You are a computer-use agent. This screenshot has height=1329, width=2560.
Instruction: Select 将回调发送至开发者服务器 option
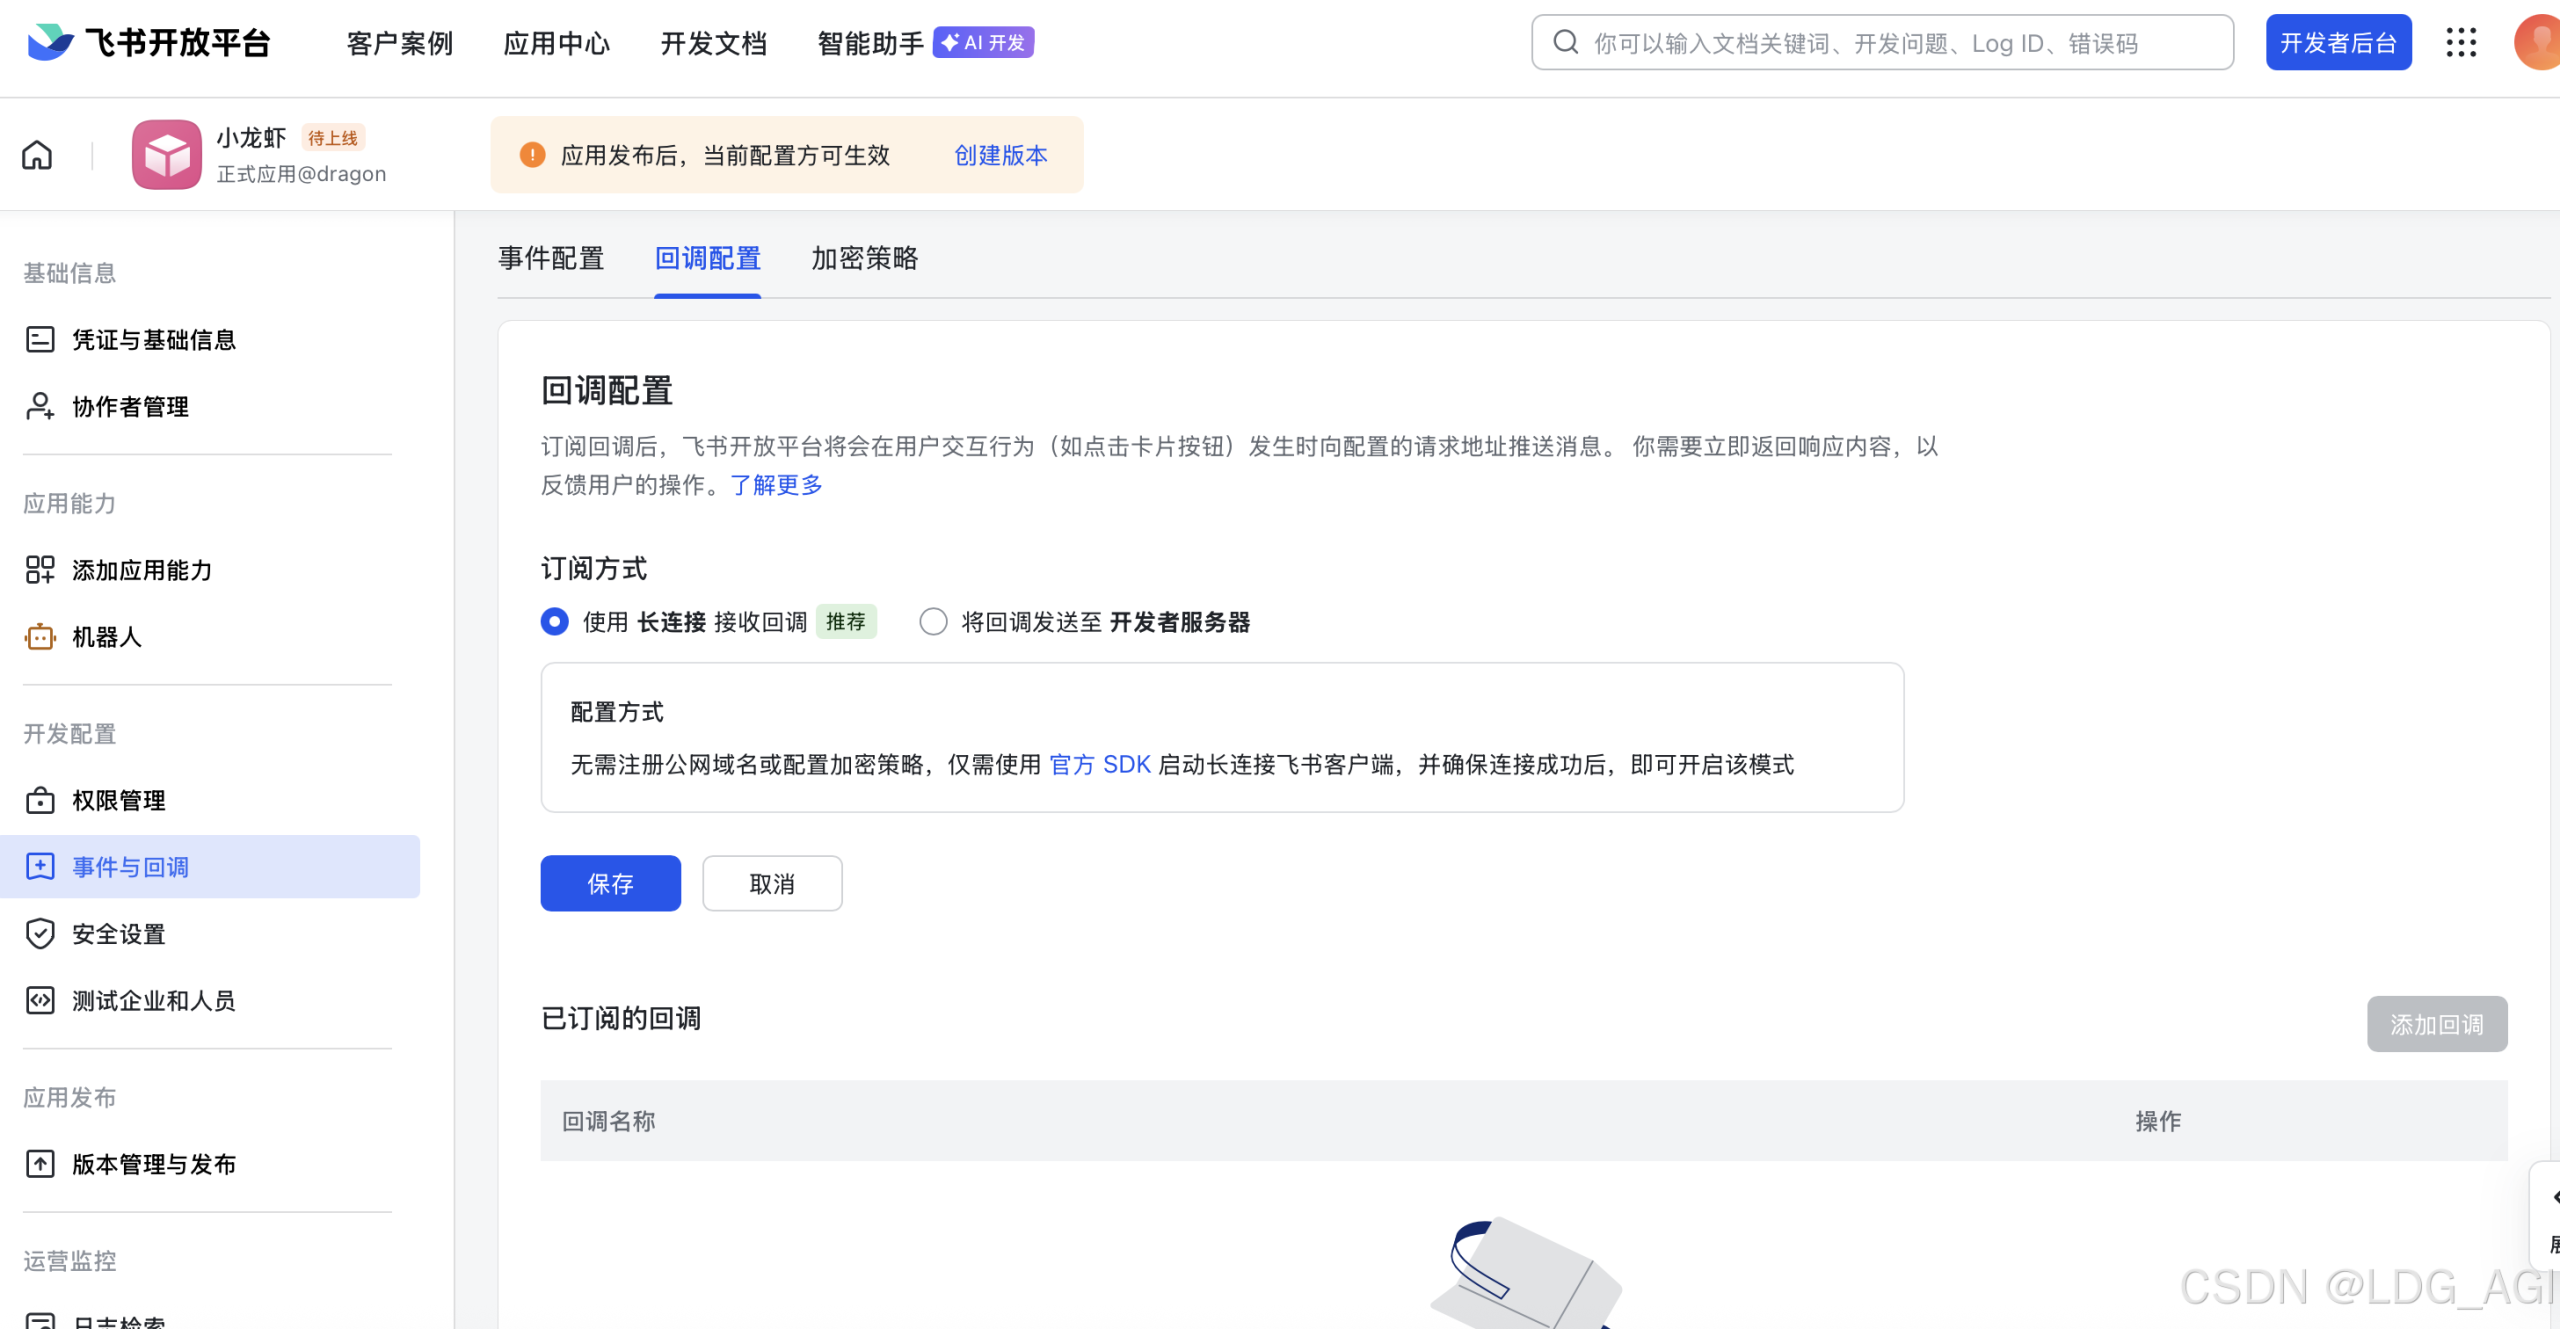(x=933, y=621)
